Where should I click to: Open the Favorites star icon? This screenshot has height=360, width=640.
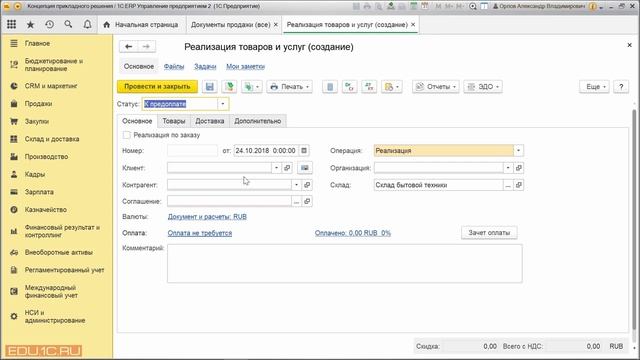click(30, 24)
